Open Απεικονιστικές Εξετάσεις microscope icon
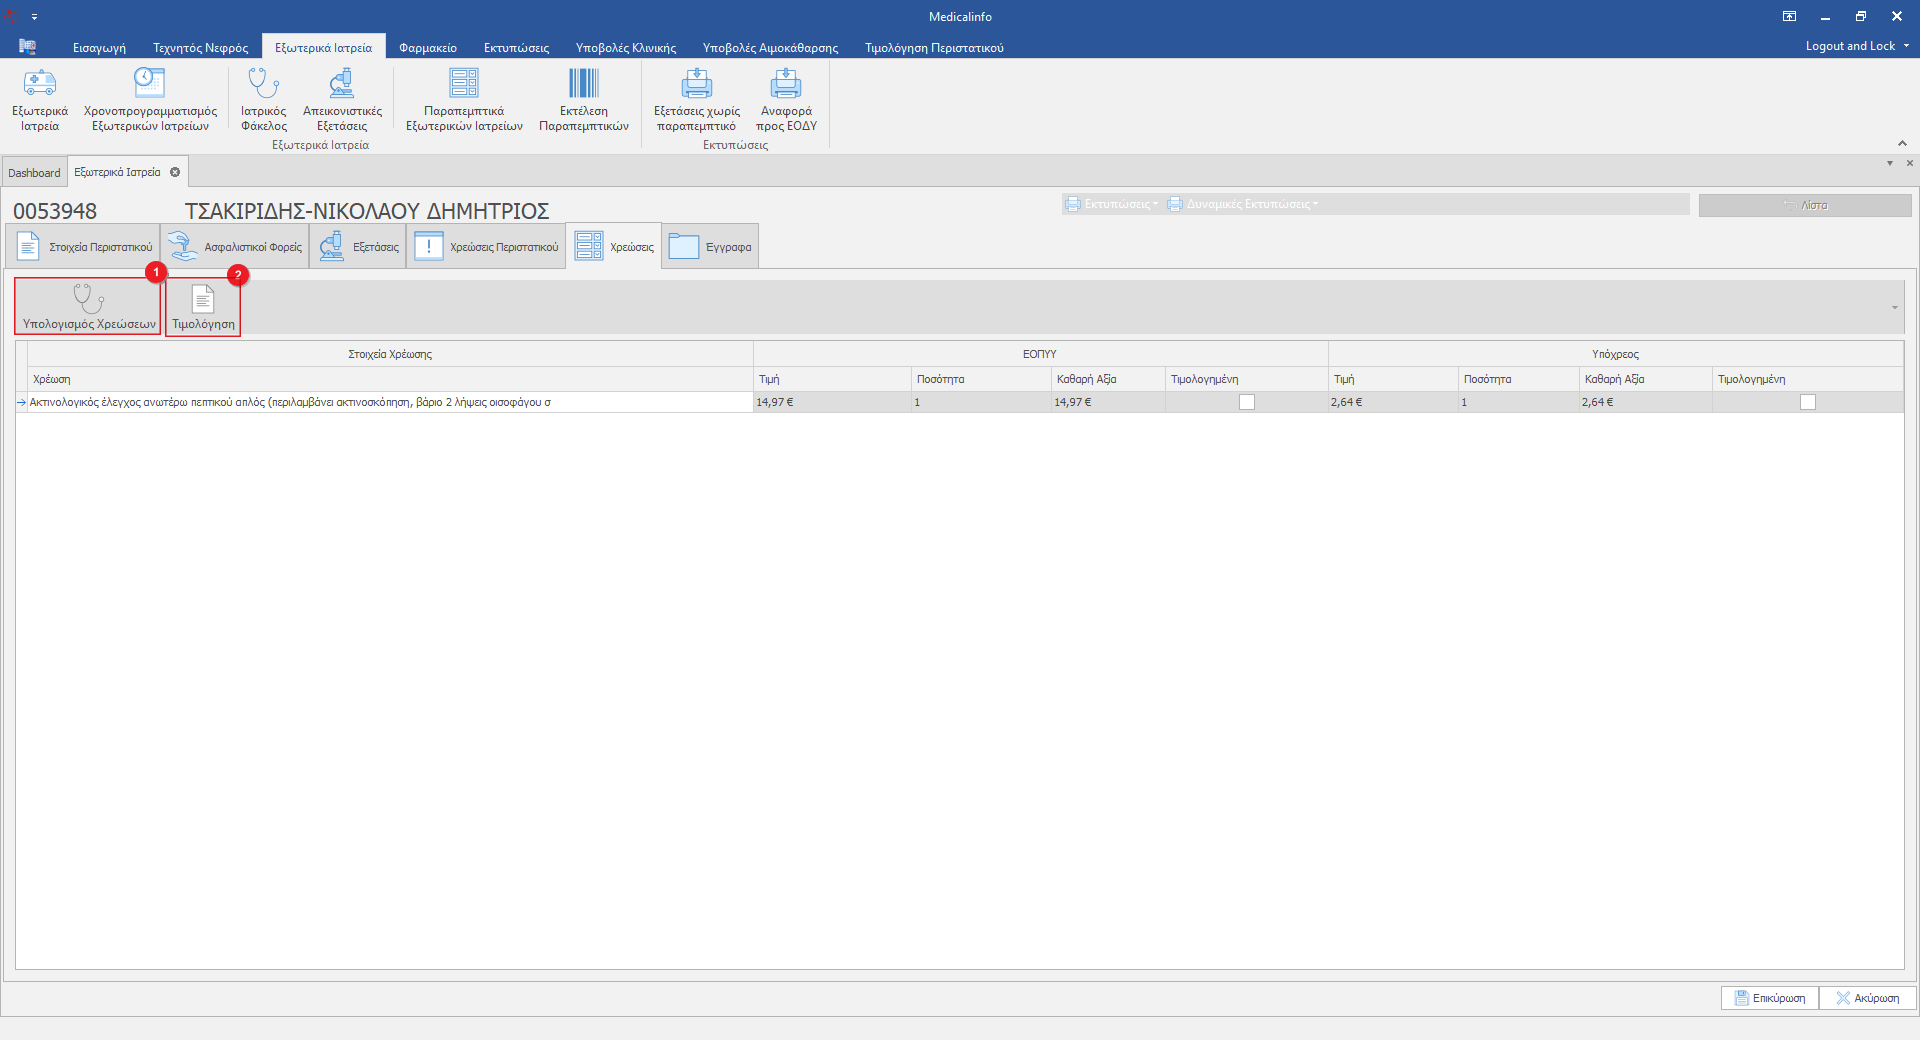 click(342, 100)
